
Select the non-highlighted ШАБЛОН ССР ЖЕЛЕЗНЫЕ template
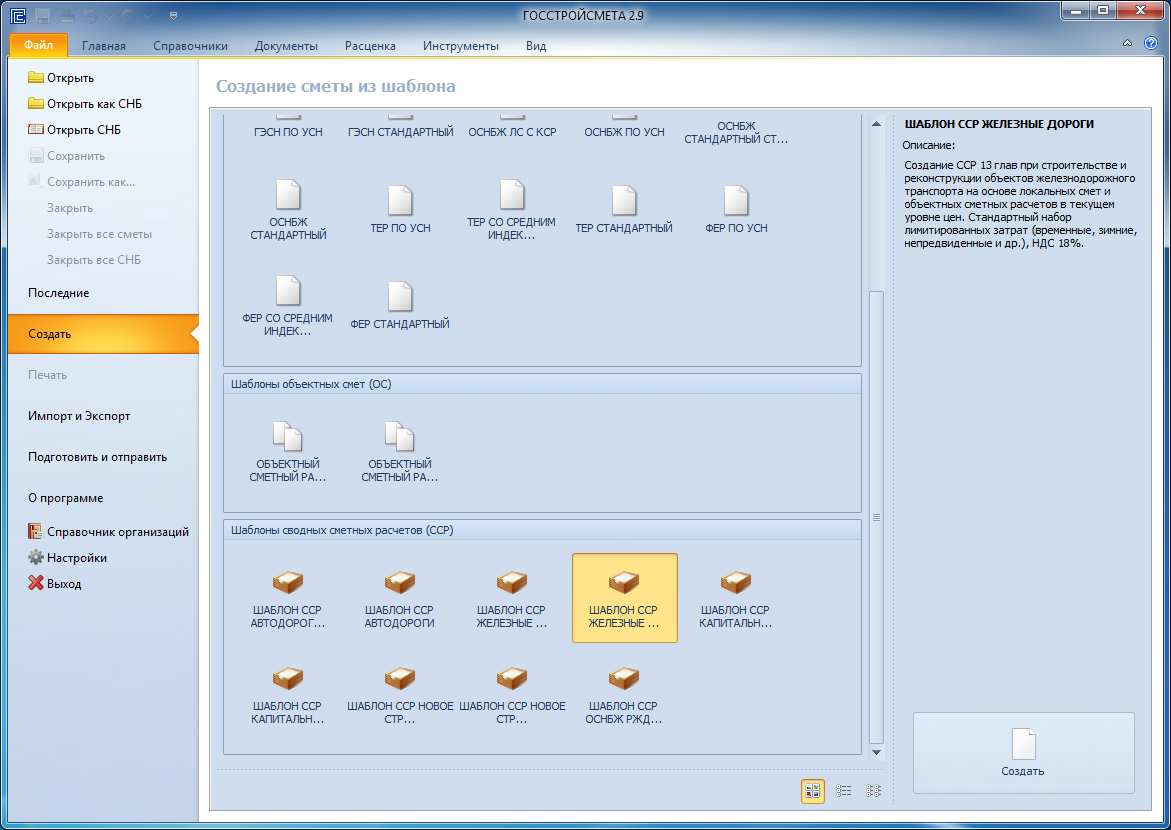pos(512,598)
